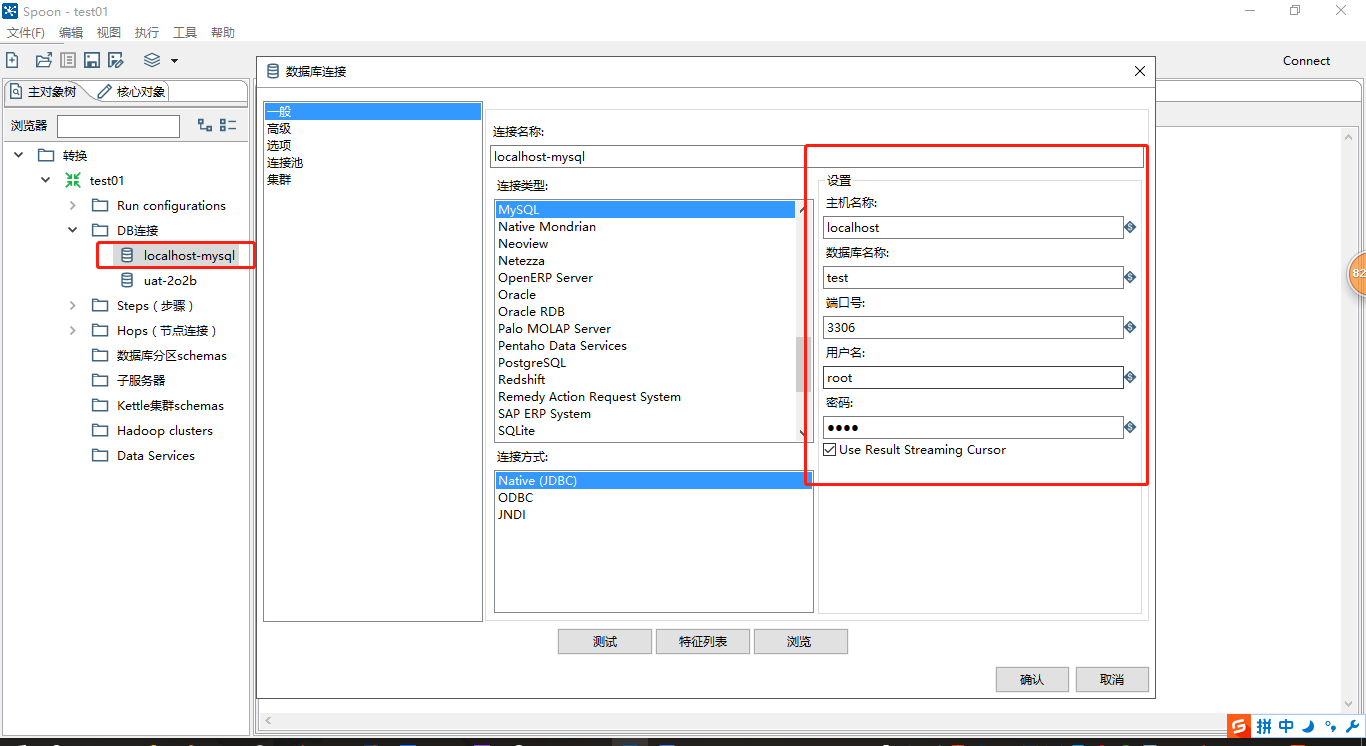Click the collapse-all list icon beside browser field
This screenshot has height=746, width=1366.
228,125
